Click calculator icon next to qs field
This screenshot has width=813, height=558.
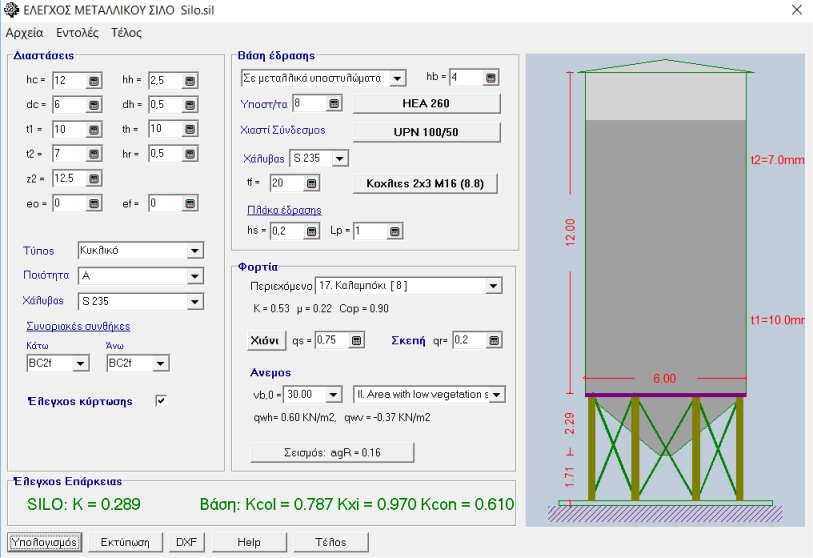coord(357,340)
